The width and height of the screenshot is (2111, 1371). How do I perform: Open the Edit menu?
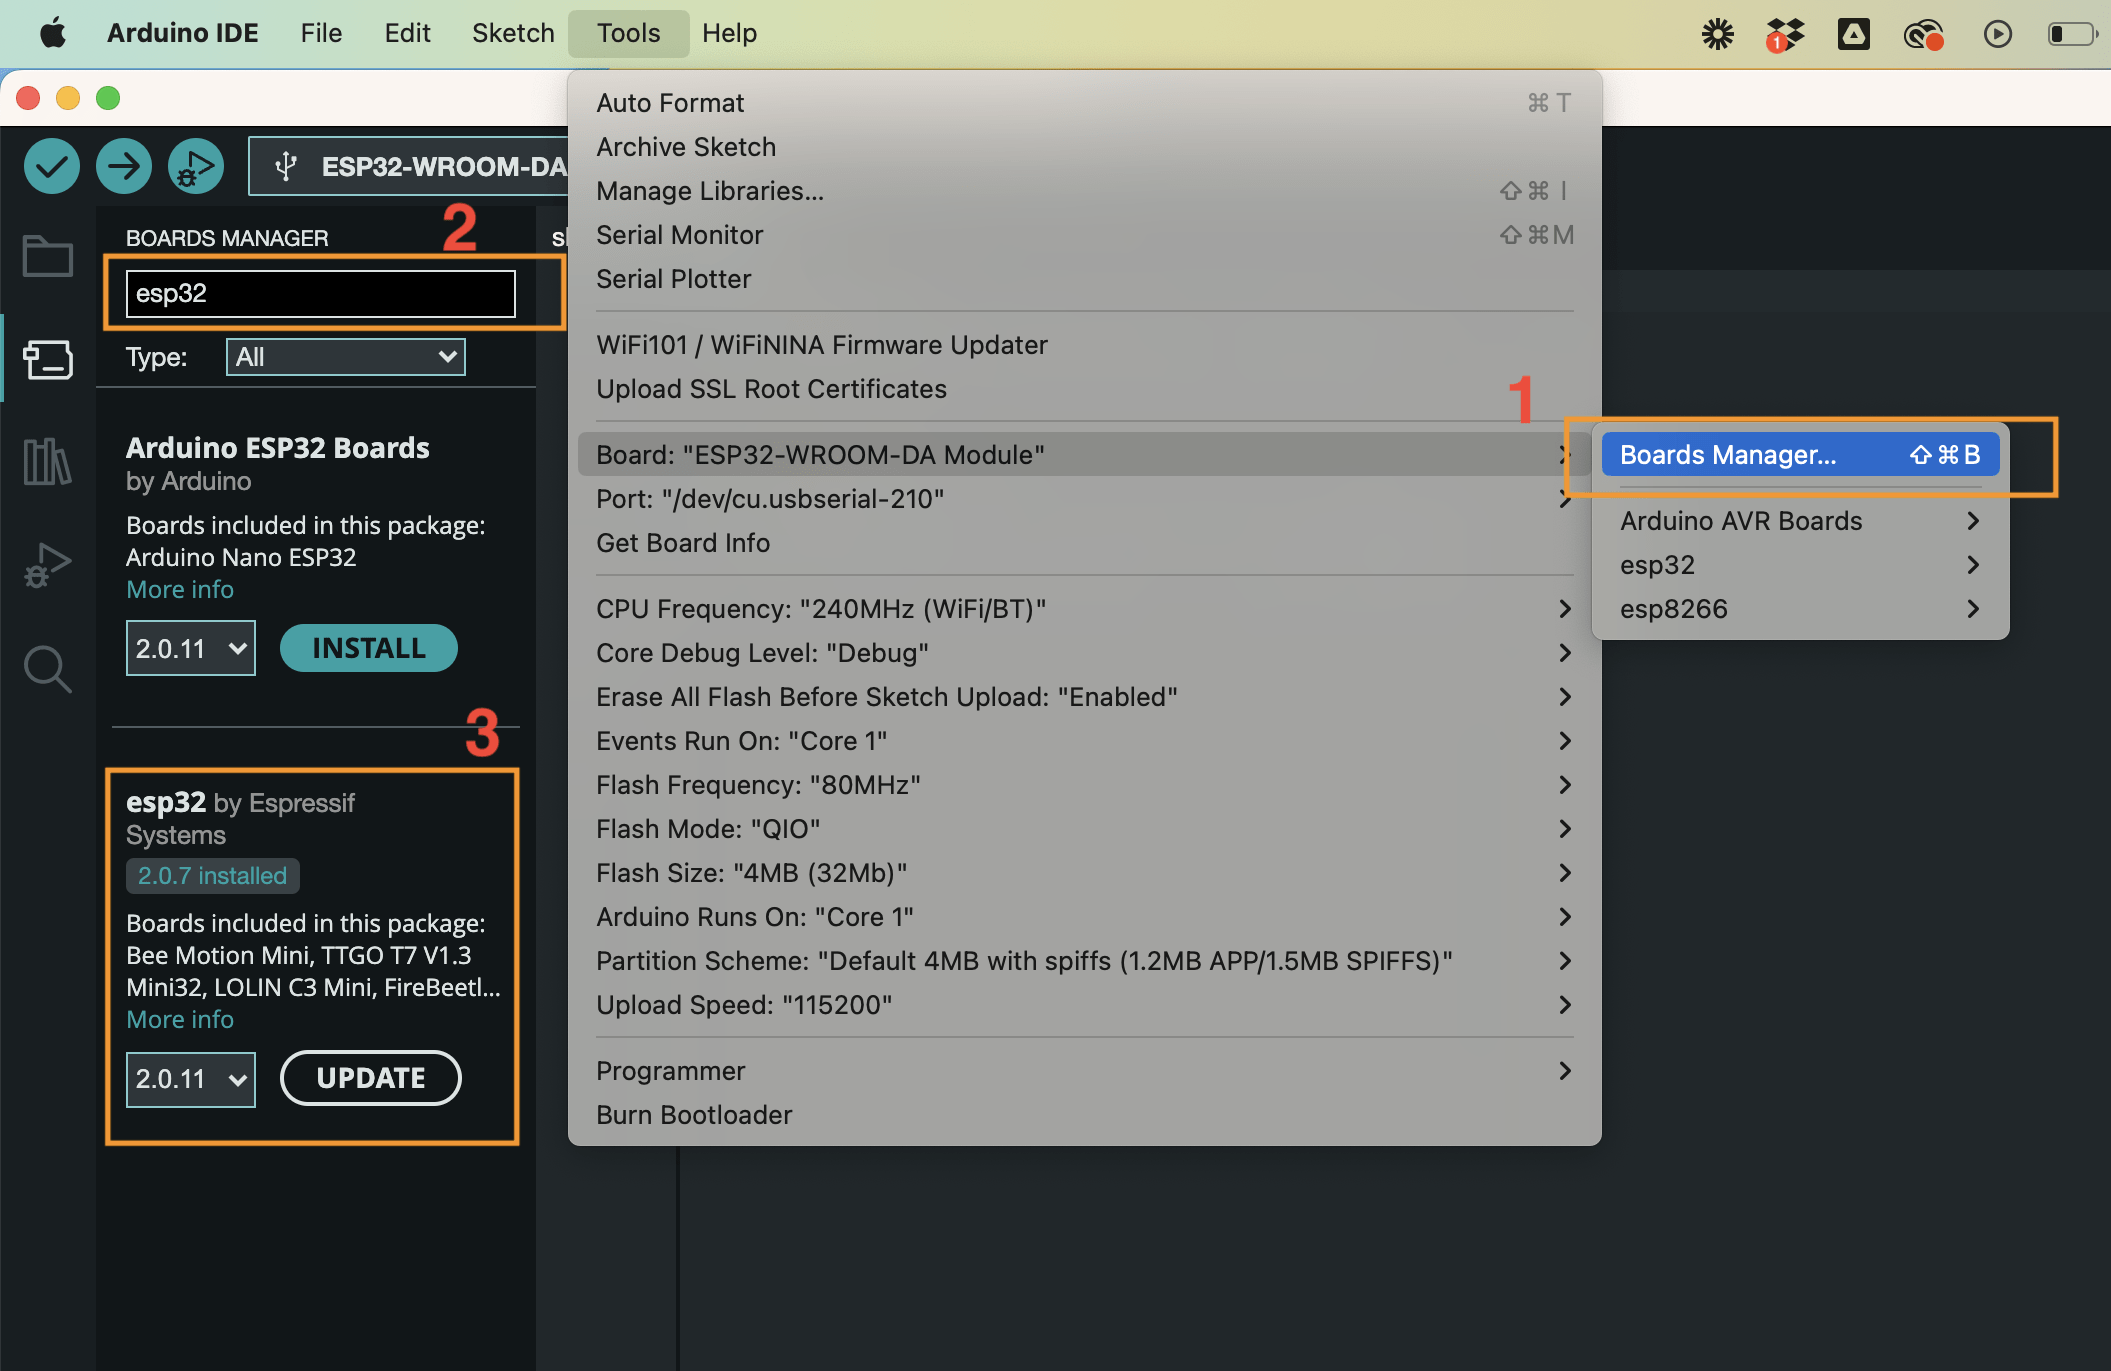(407, 33)
